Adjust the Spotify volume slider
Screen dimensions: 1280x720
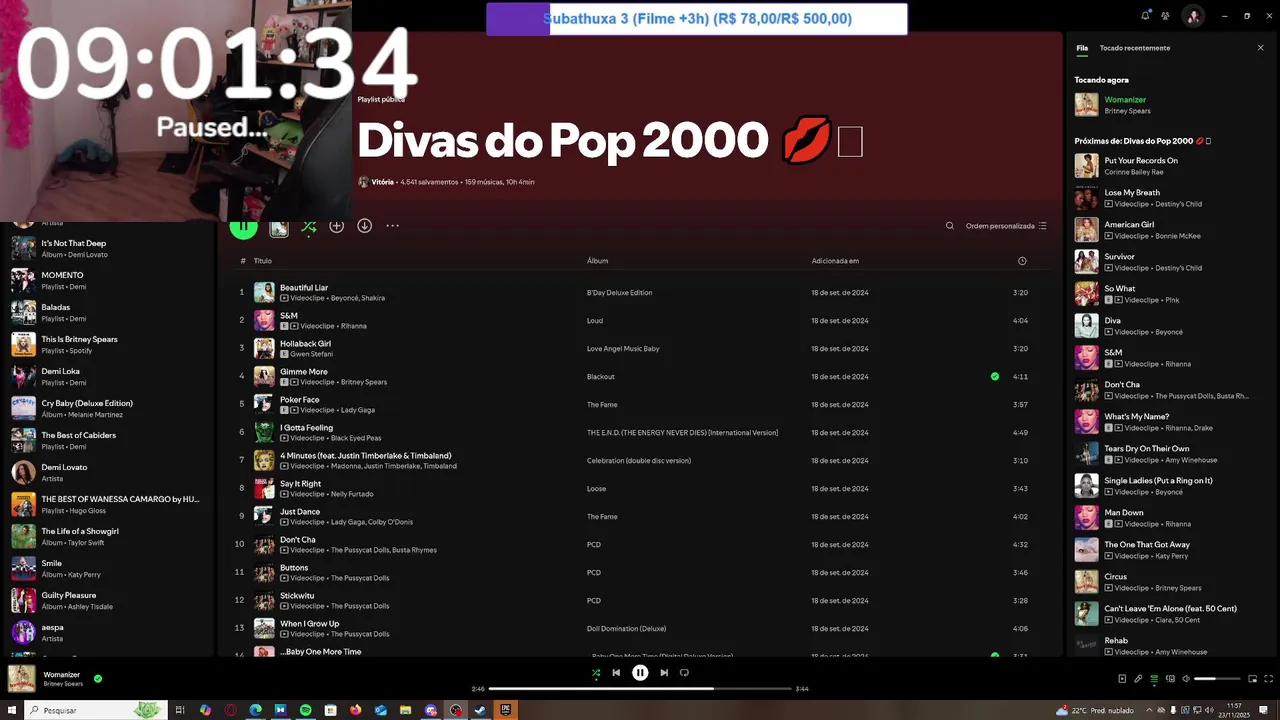click(1218, 679)
